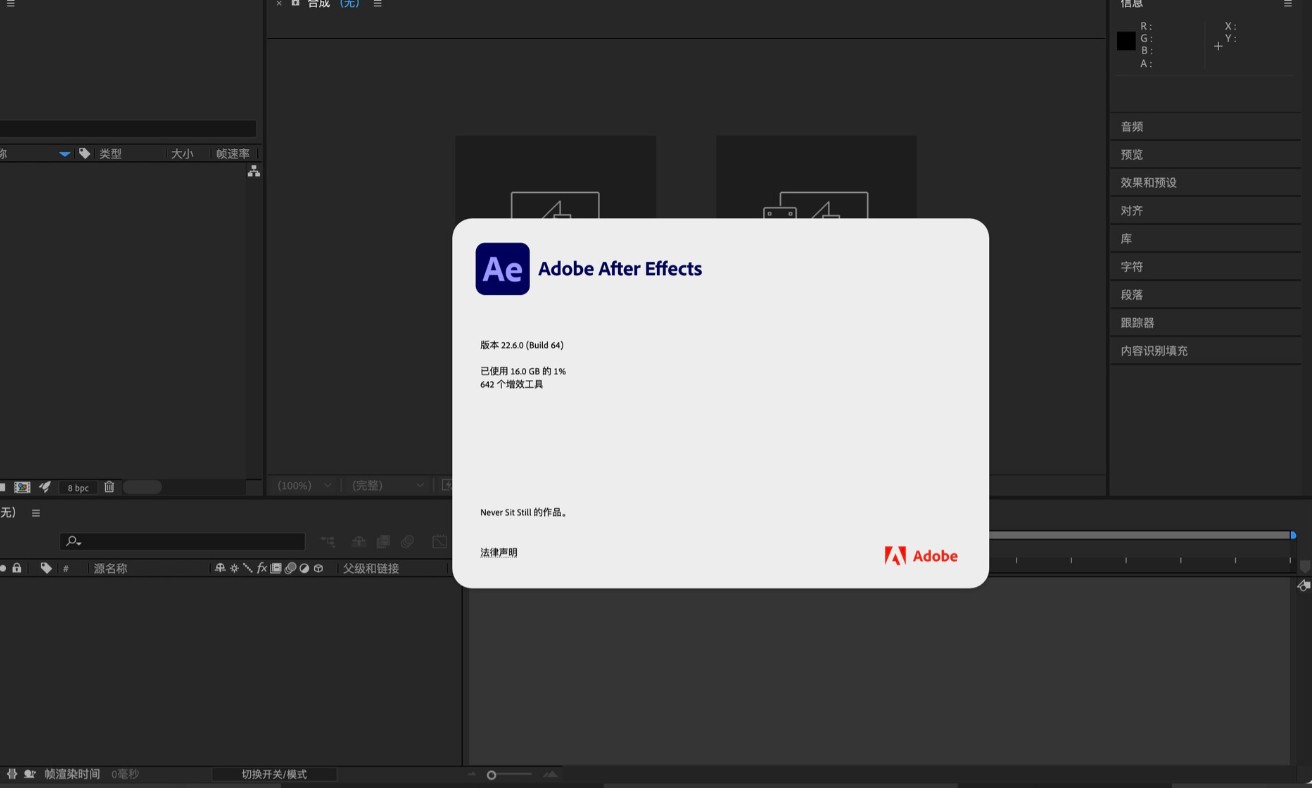
Task: Click the timeline zoom slider handle
Action: (491, 775)
